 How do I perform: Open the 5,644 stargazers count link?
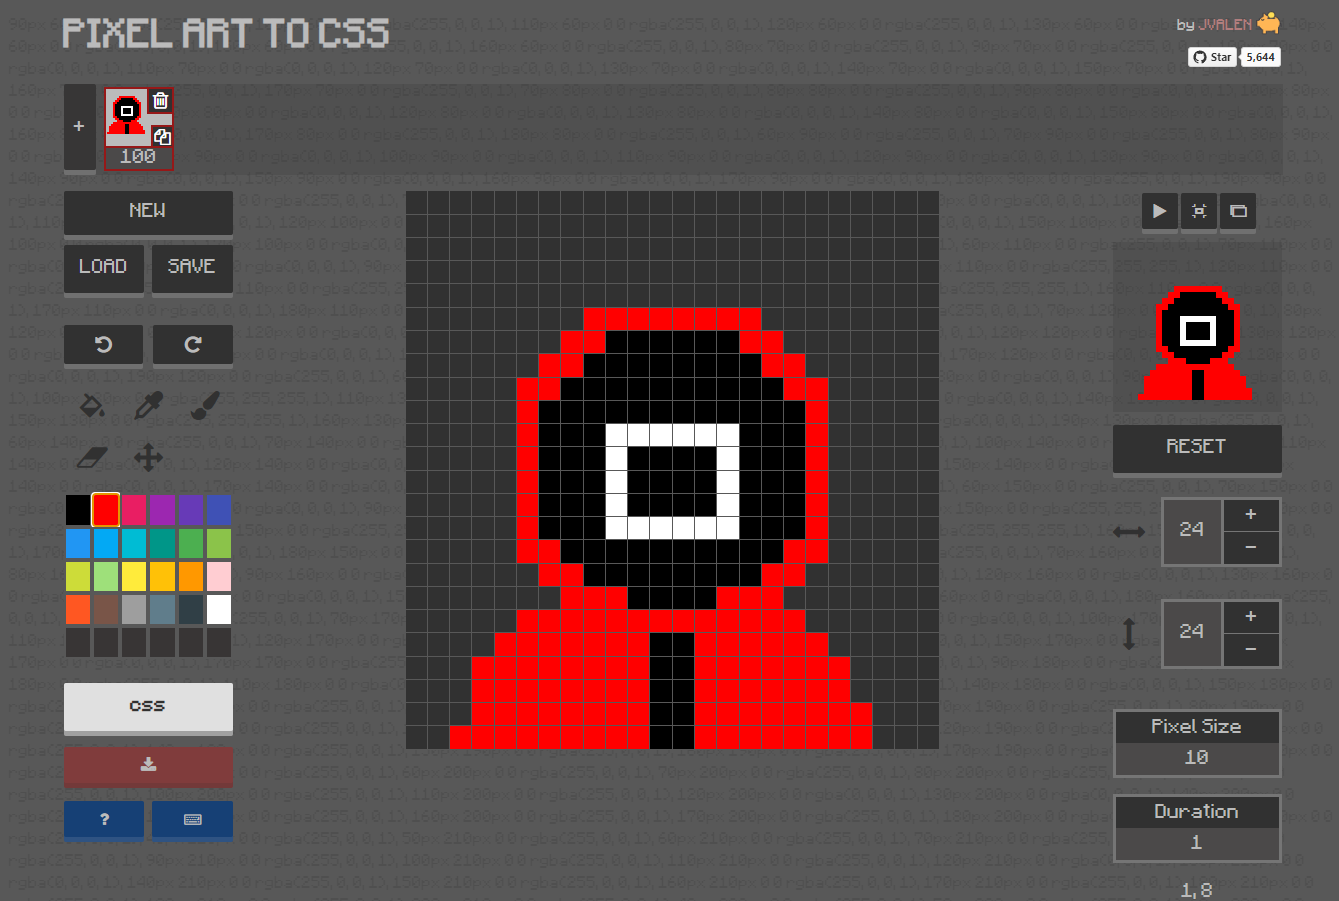(x=1260, y=57)
